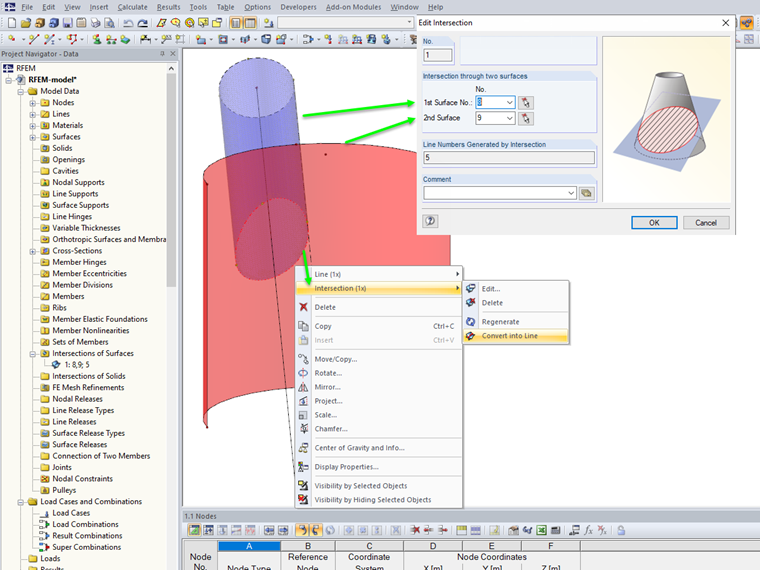Image resolution: width=760 pixels, height=570 pixels.
Task: Click the New Line tool icon
Action: pyautogui.click(x=33, y=39)
